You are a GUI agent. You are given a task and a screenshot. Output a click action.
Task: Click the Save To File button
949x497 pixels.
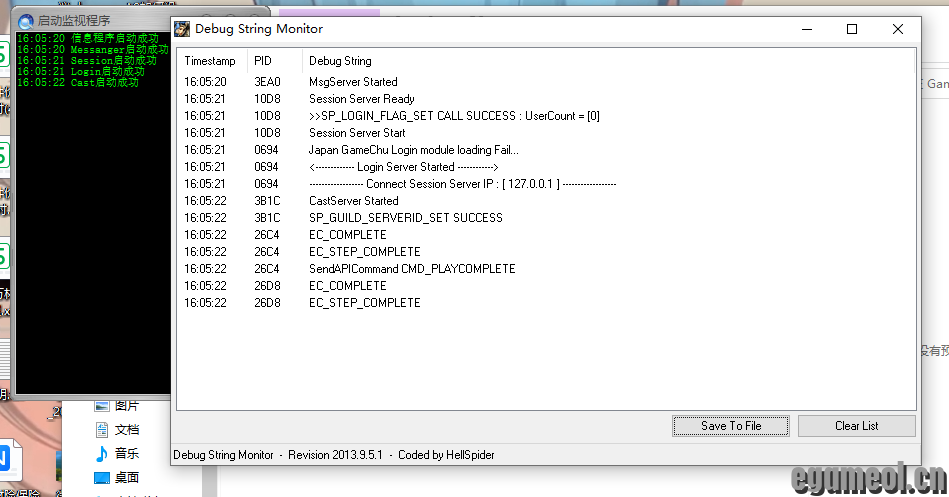[x=731, y=426]
